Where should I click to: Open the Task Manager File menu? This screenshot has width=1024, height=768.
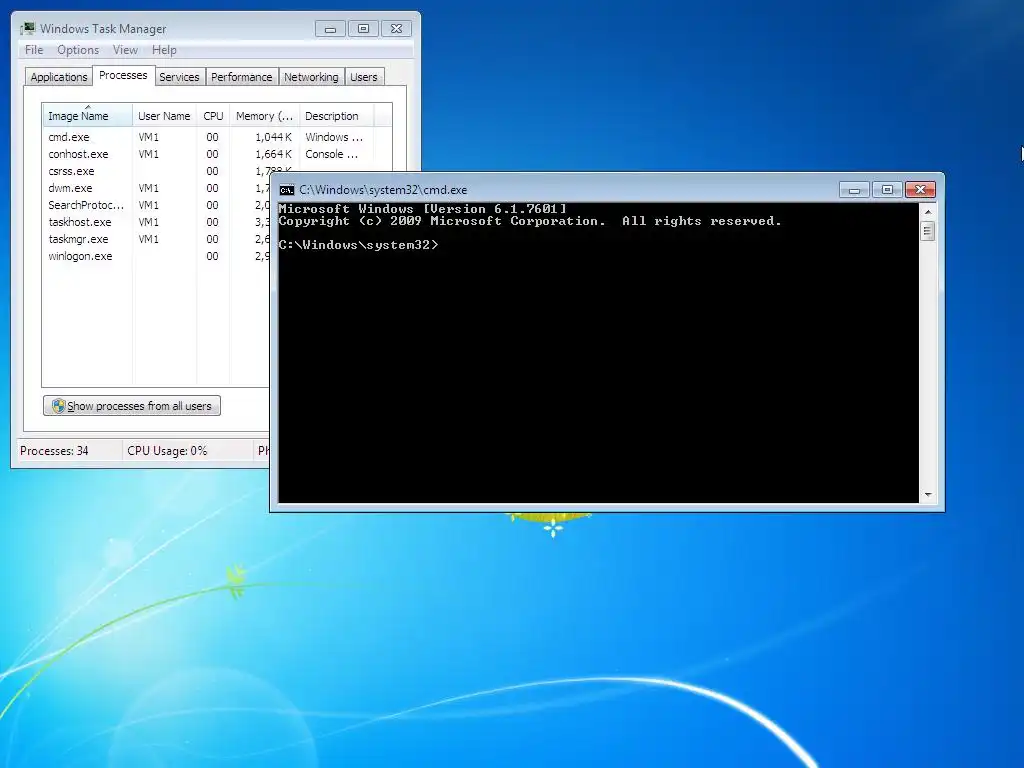pyautogui.click(x=34, y=50)
